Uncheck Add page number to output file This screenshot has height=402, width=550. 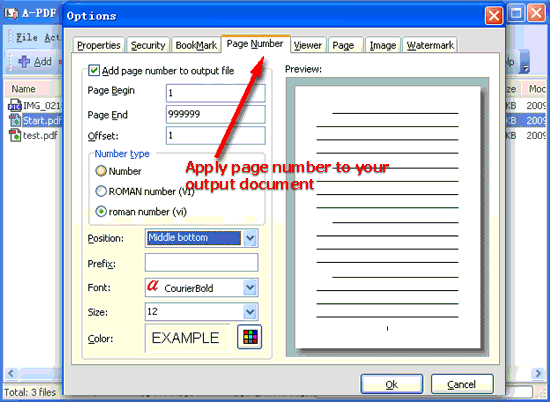94,71
